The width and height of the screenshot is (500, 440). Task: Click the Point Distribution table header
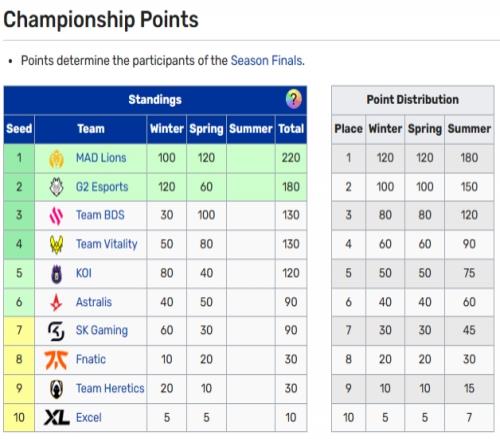click(x=413, y=100)
